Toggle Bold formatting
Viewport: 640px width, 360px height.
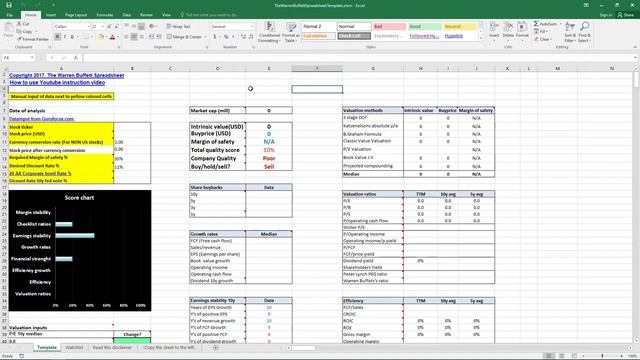58,37
